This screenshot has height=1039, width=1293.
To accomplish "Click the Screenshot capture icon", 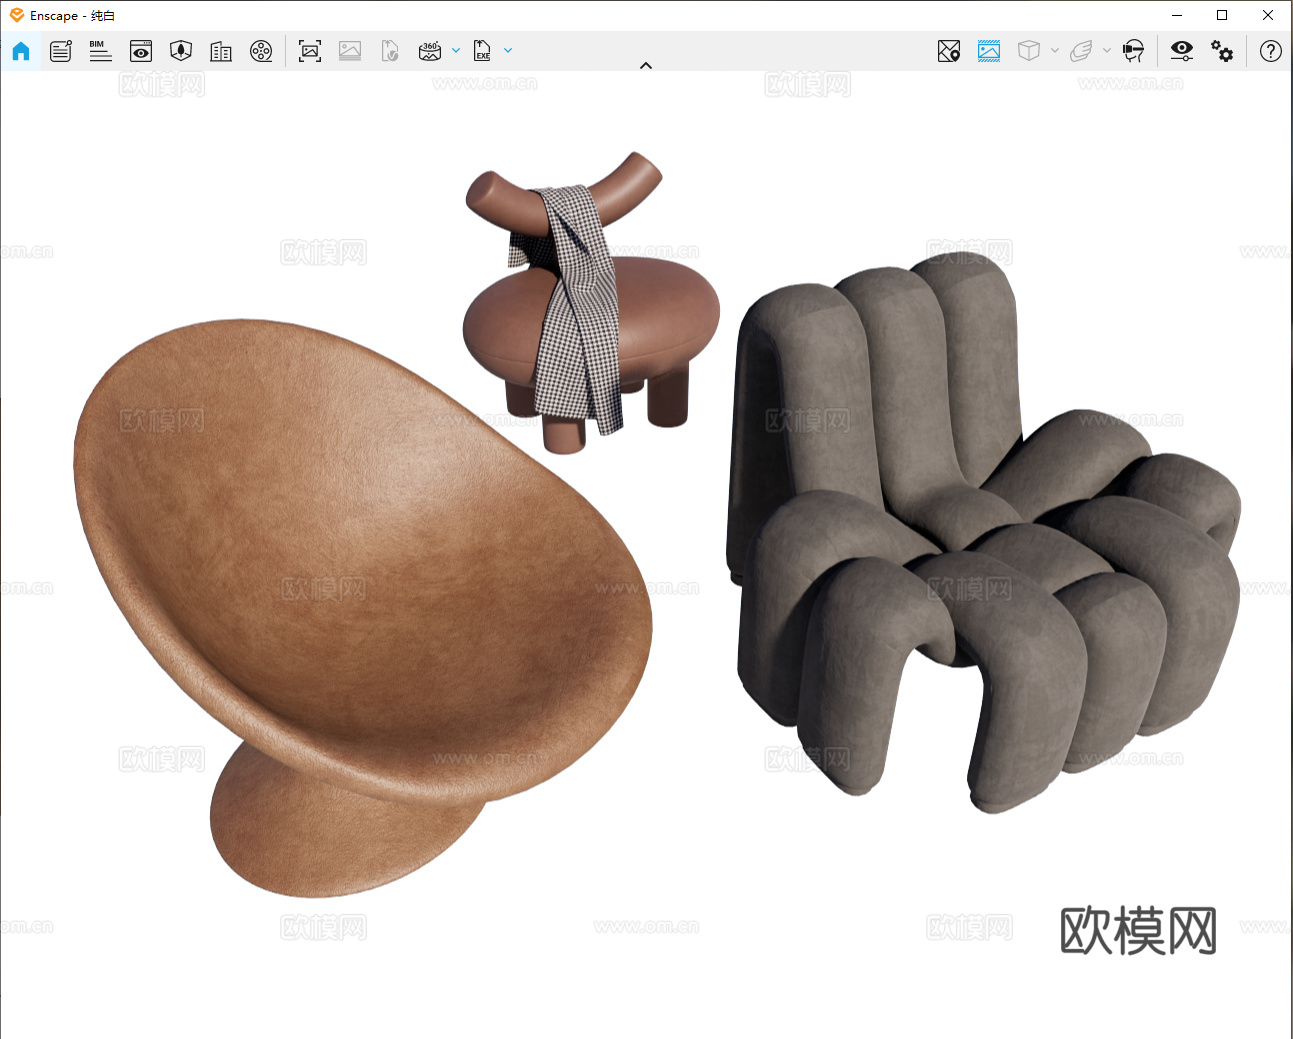I will (310, 51).
